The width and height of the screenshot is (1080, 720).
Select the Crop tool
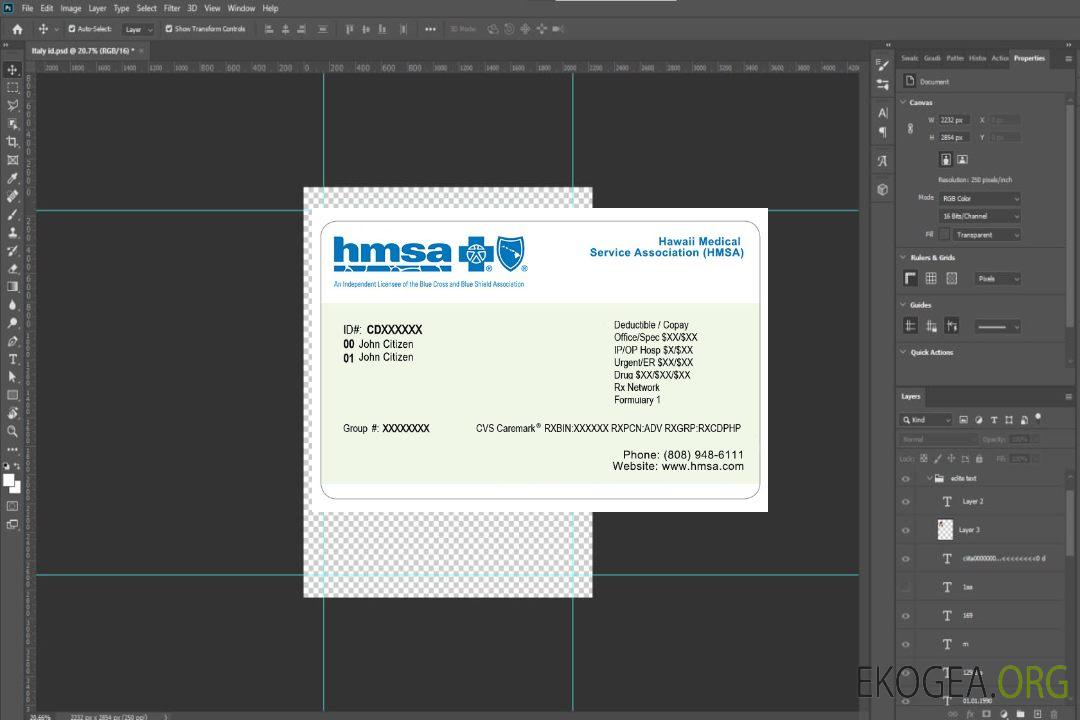point(12,142)
